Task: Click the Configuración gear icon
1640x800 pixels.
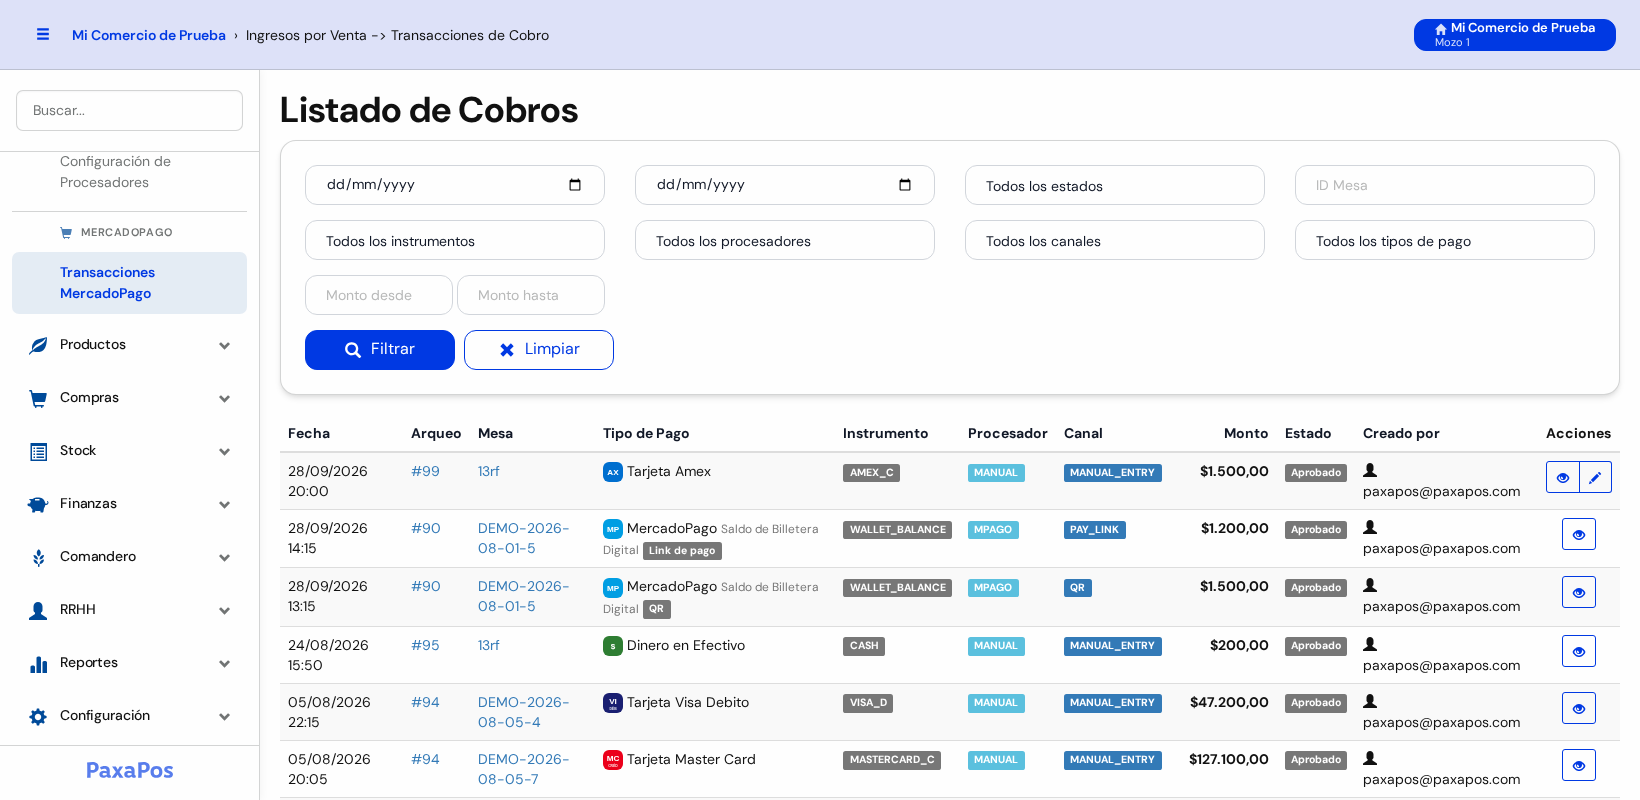Action: [38, 716]
